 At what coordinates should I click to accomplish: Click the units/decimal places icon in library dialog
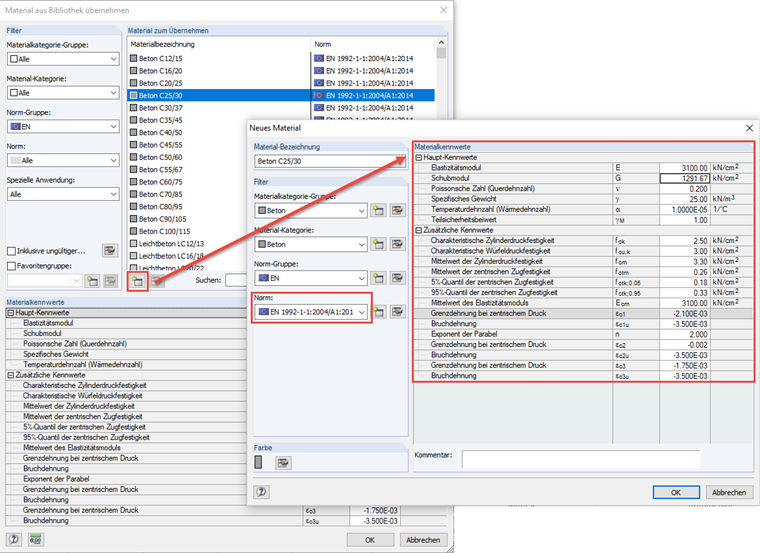point(35,539)
